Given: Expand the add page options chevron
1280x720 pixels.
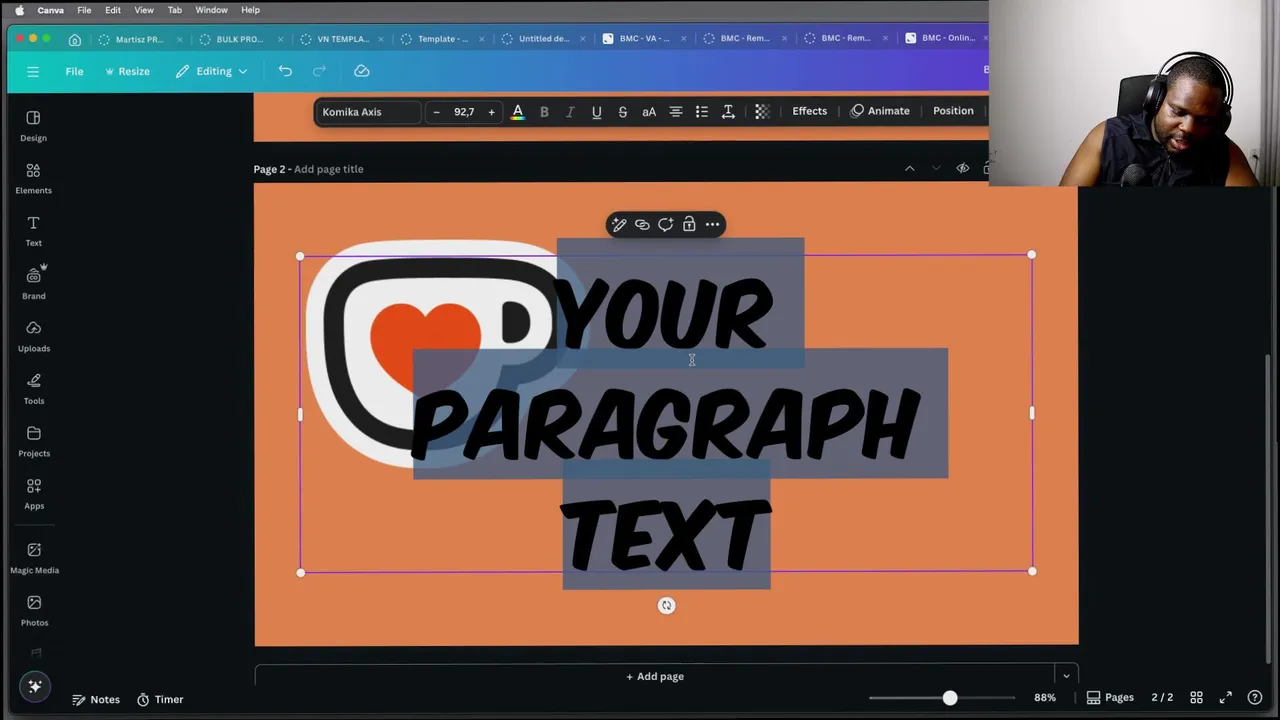Looking at the screenshot, I should click(x=1066, y=676).
